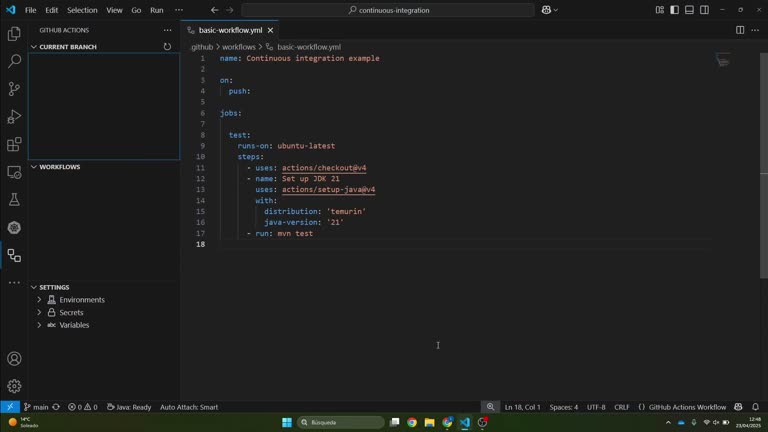Open the Manage gear icon
This screenshot has width=768, height=432.
coord(14,386)
